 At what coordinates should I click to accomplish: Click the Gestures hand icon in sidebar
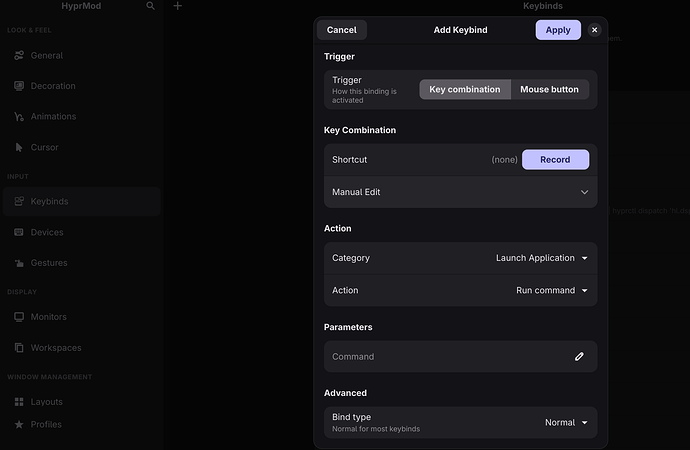pos(19,263)
